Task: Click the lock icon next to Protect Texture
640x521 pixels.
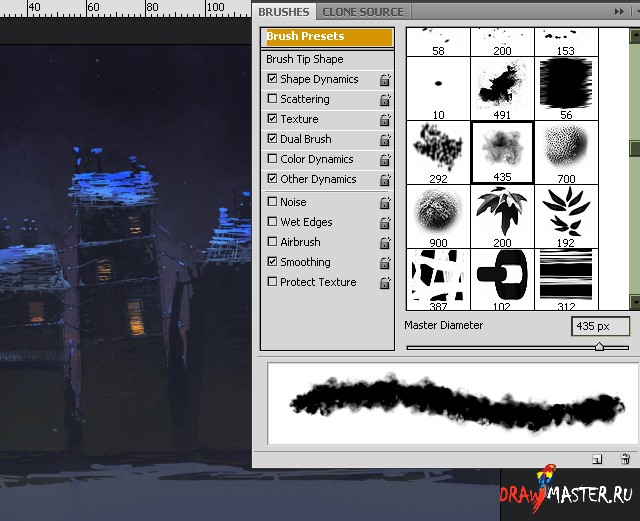Action: tap(385, 283)
